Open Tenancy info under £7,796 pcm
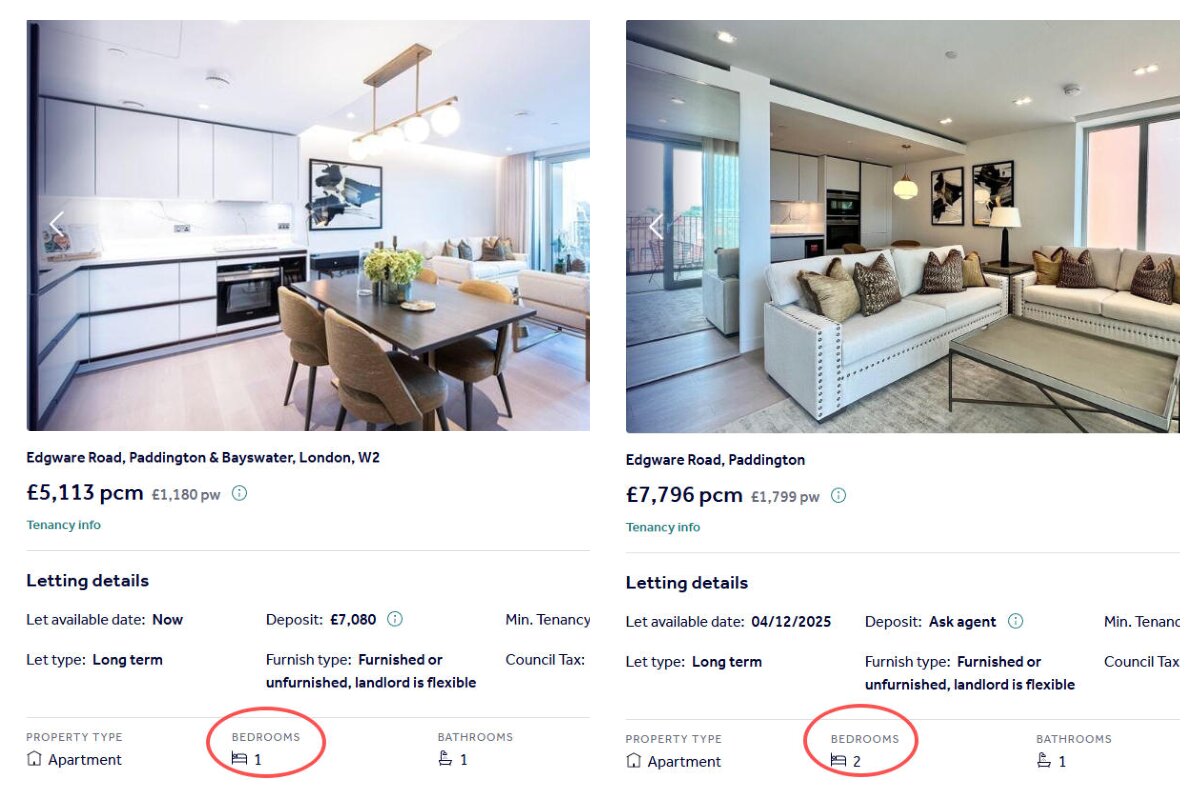Image resolution: width=1200 pixels, height=800 pixels. (x=663, y=527)
